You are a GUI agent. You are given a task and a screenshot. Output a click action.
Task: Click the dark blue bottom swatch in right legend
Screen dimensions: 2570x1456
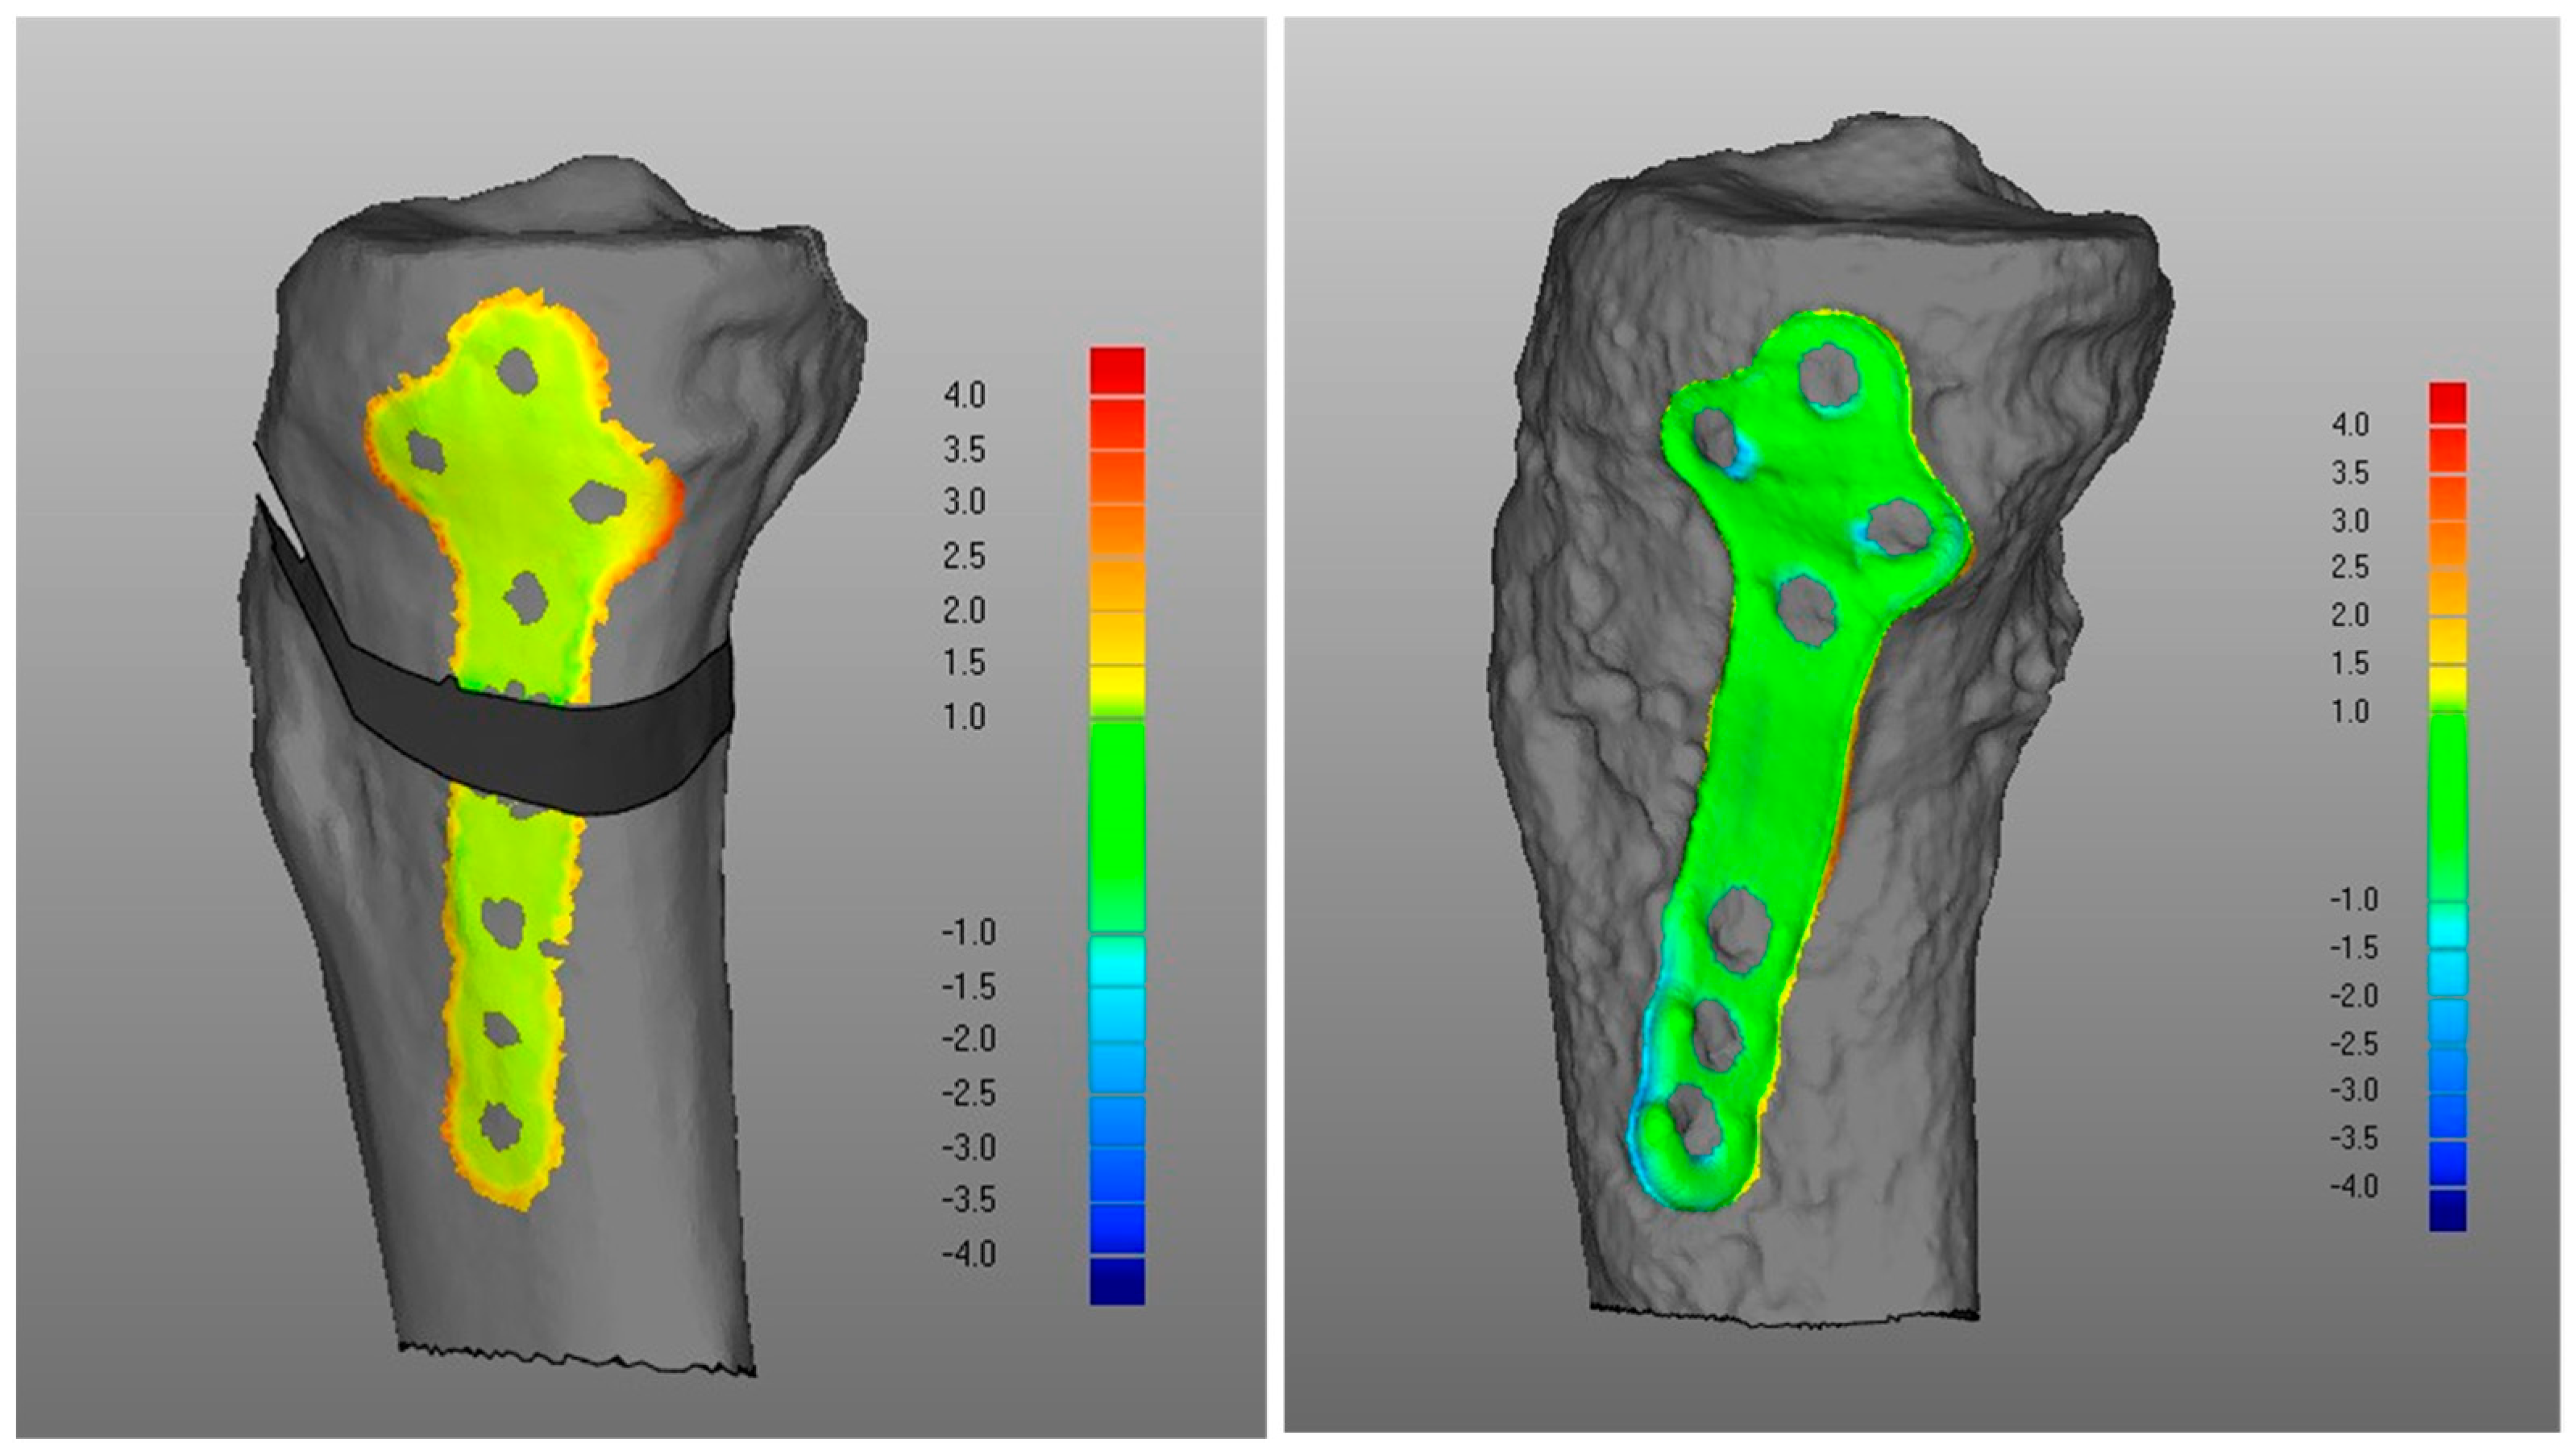pos(2447,1210)
